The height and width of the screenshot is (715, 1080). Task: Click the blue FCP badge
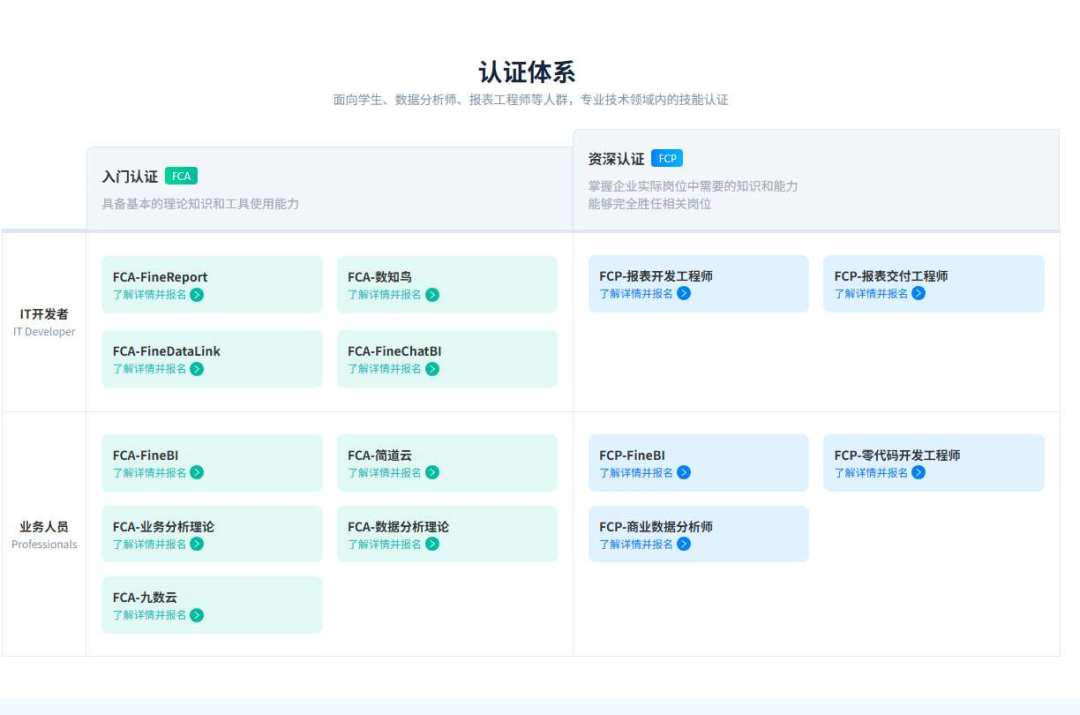667,158
